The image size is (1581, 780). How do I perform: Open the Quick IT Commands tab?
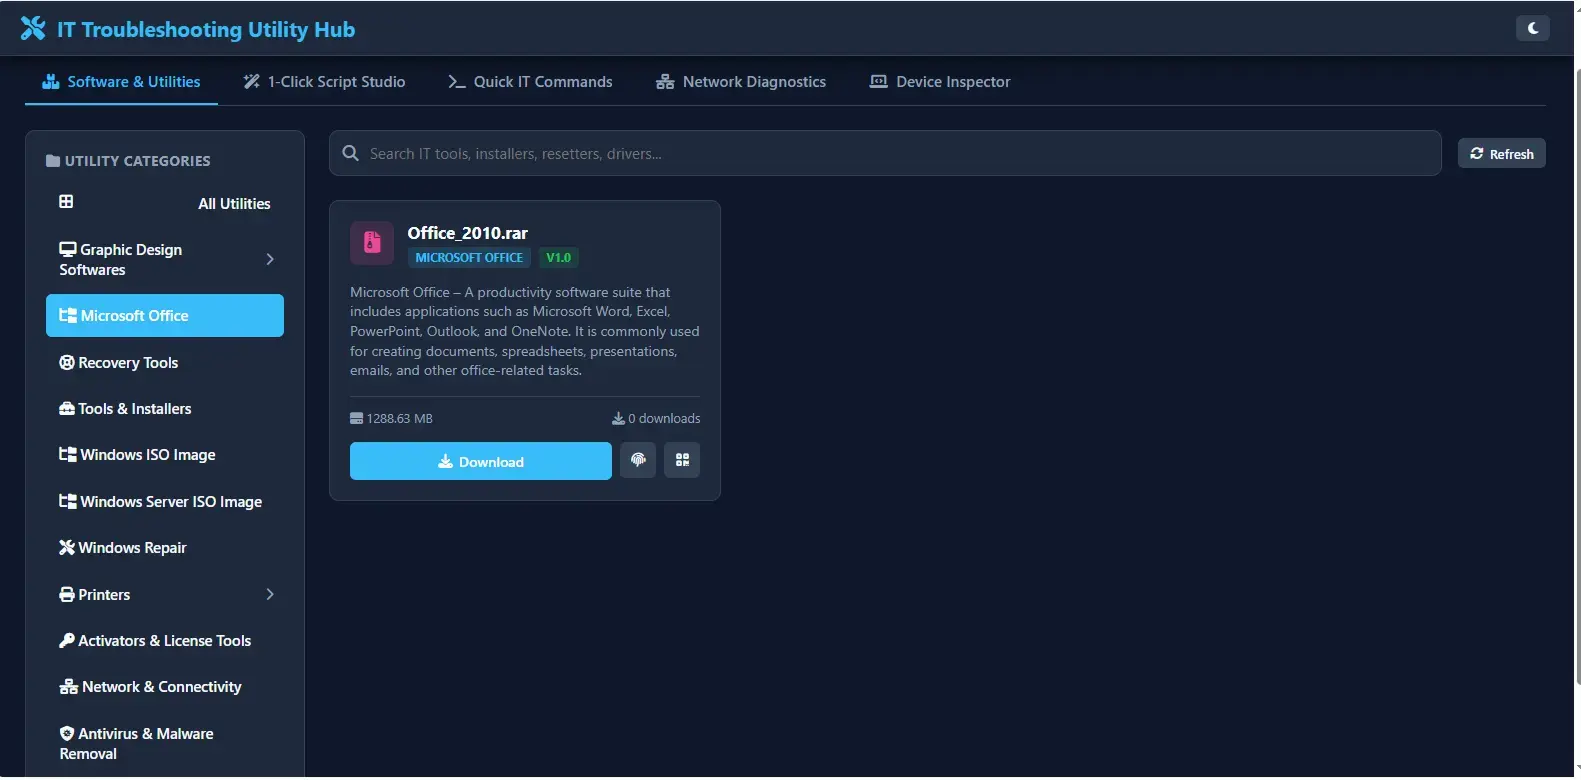(530, 82)
